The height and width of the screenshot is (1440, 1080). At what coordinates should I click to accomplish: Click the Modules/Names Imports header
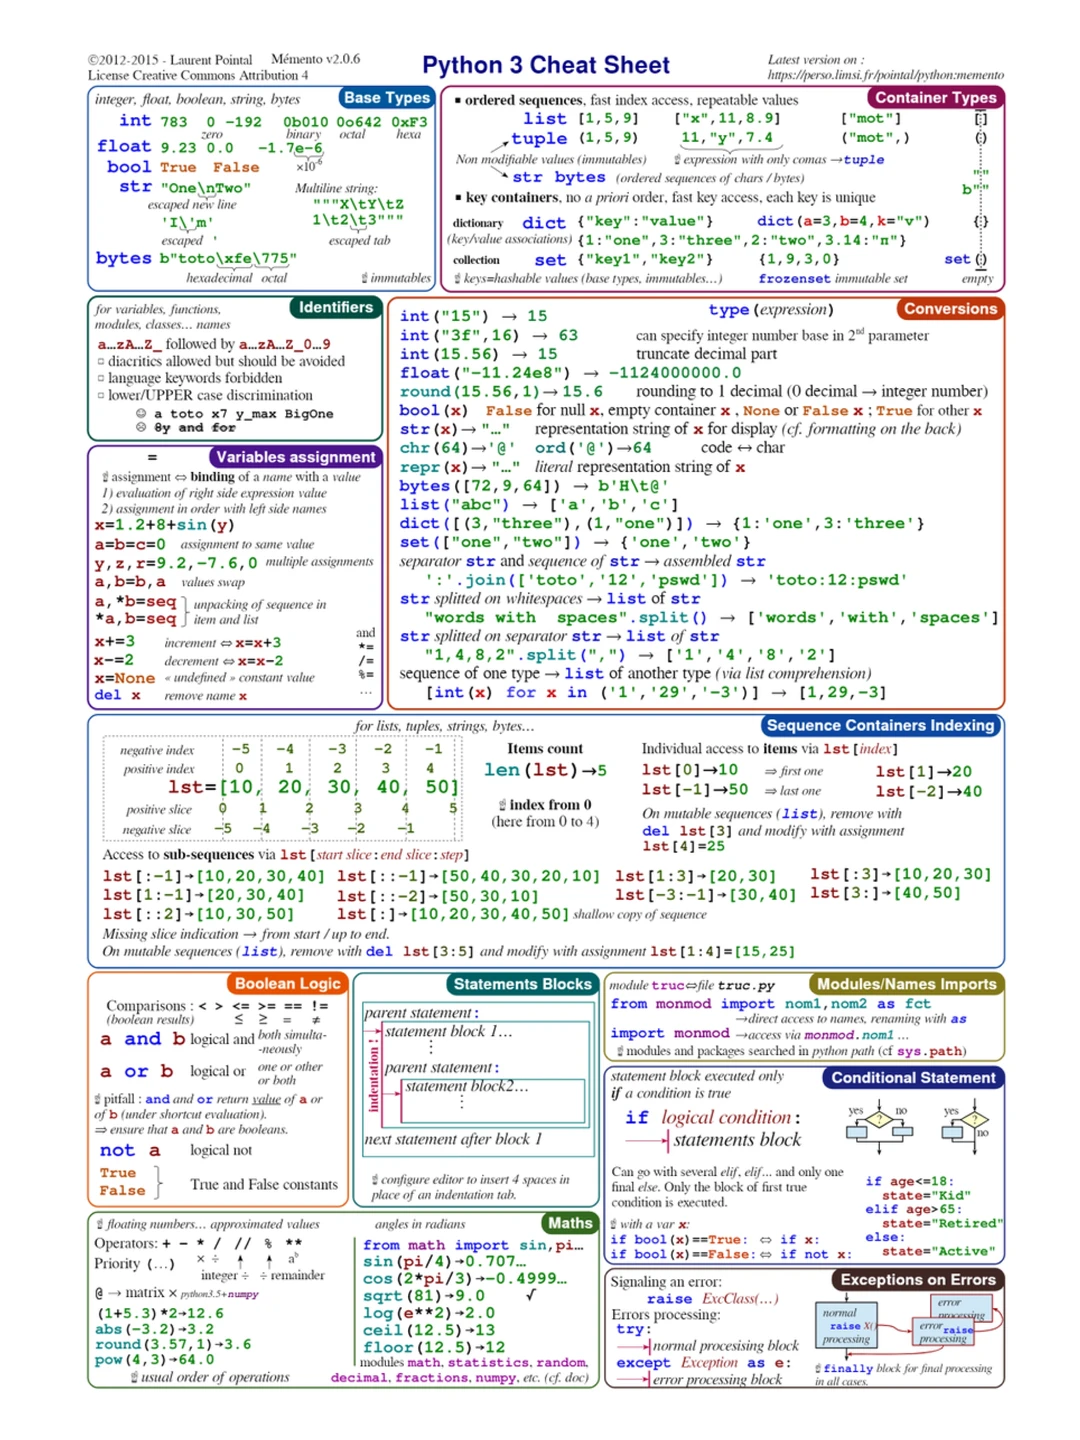coord(908,983)
